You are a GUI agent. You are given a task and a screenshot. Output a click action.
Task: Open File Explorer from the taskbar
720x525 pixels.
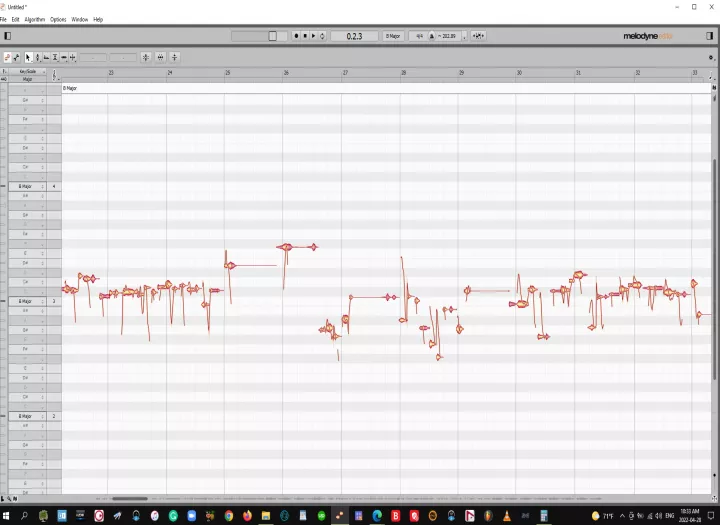(x=265, y=515)
